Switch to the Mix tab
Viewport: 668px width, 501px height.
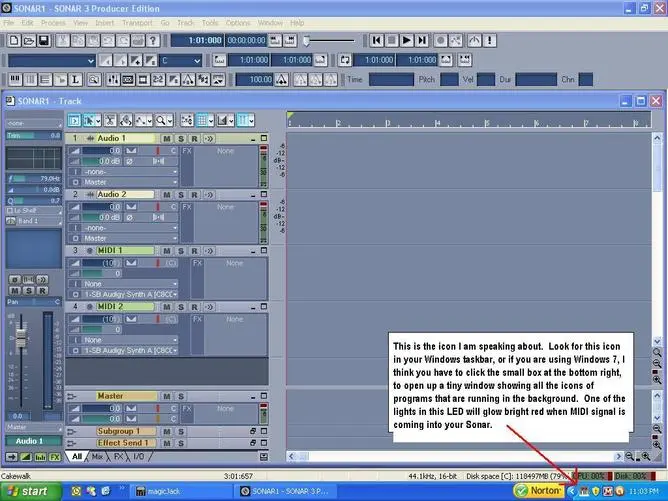[97, 457]
